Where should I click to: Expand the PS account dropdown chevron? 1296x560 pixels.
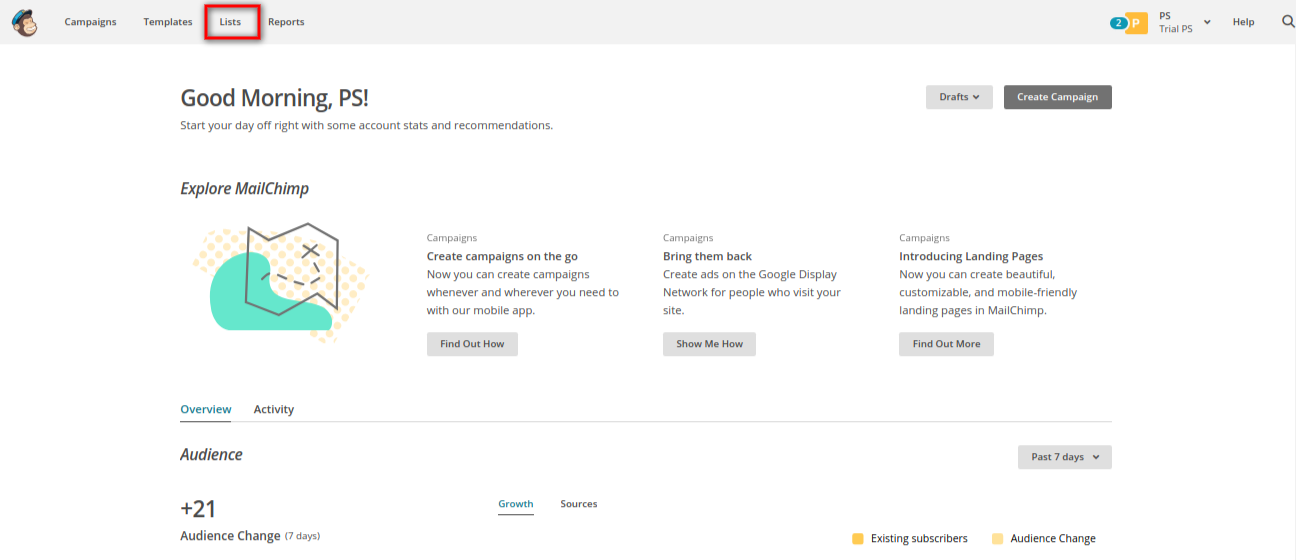[x=1207, y=22]
